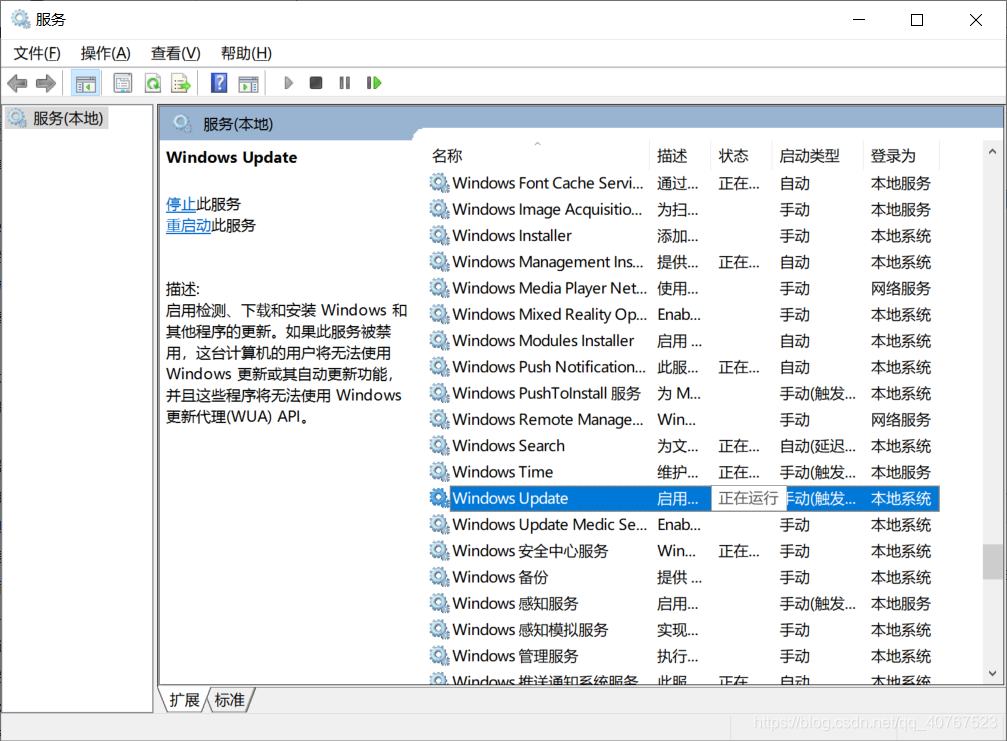Click 自动(延迟 startup type of Windows Search
The width and height of the screenshot is (1007, 741).
point(818,446)
